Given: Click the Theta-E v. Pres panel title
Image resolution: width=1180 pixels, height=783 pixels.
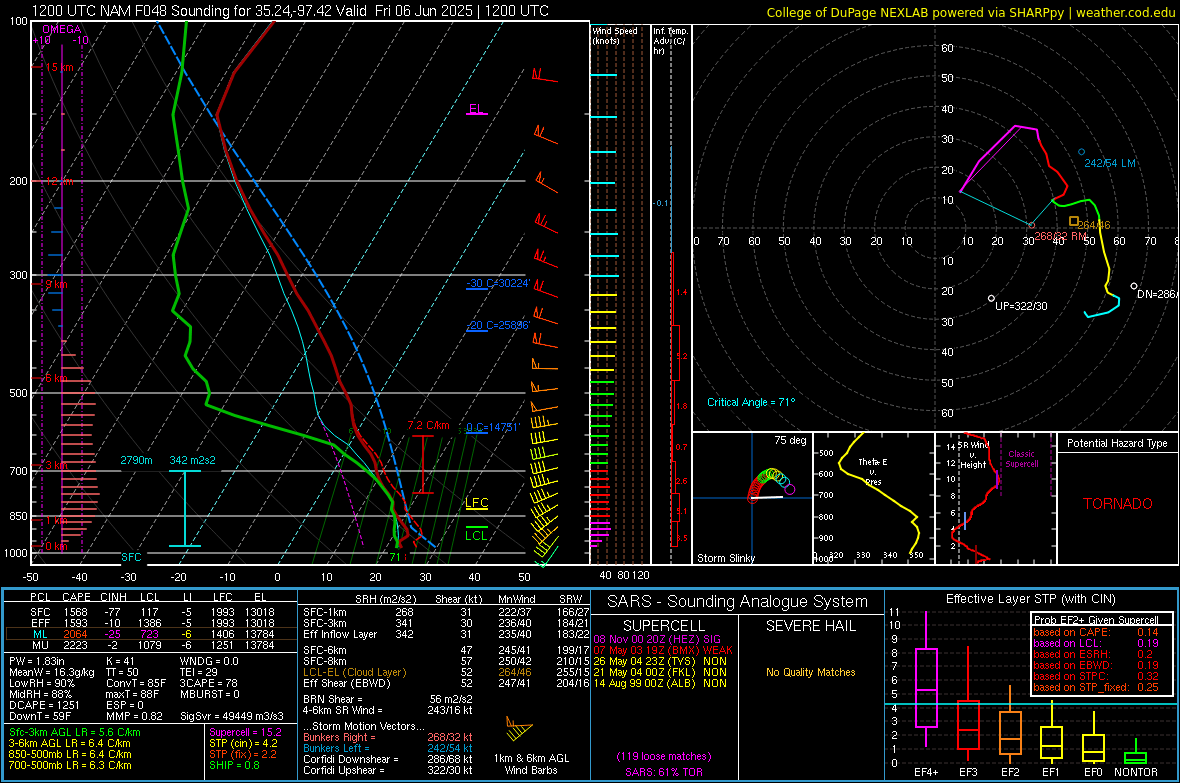Looking at the screenshot, I should pos(872,471).
